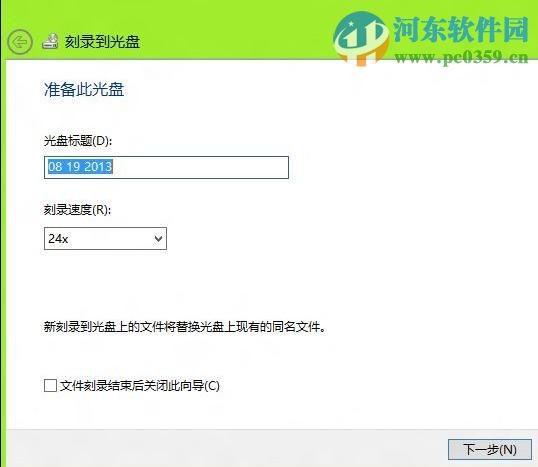
Task: Click the 刻录到光盘 window title
Action: click(102, 42)
